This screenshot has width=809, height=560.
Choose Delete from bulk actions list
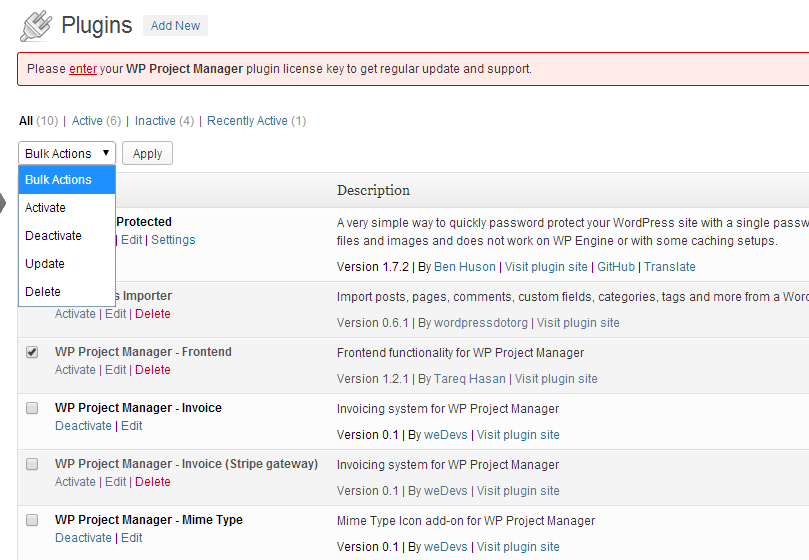click(x=67, y=292)
